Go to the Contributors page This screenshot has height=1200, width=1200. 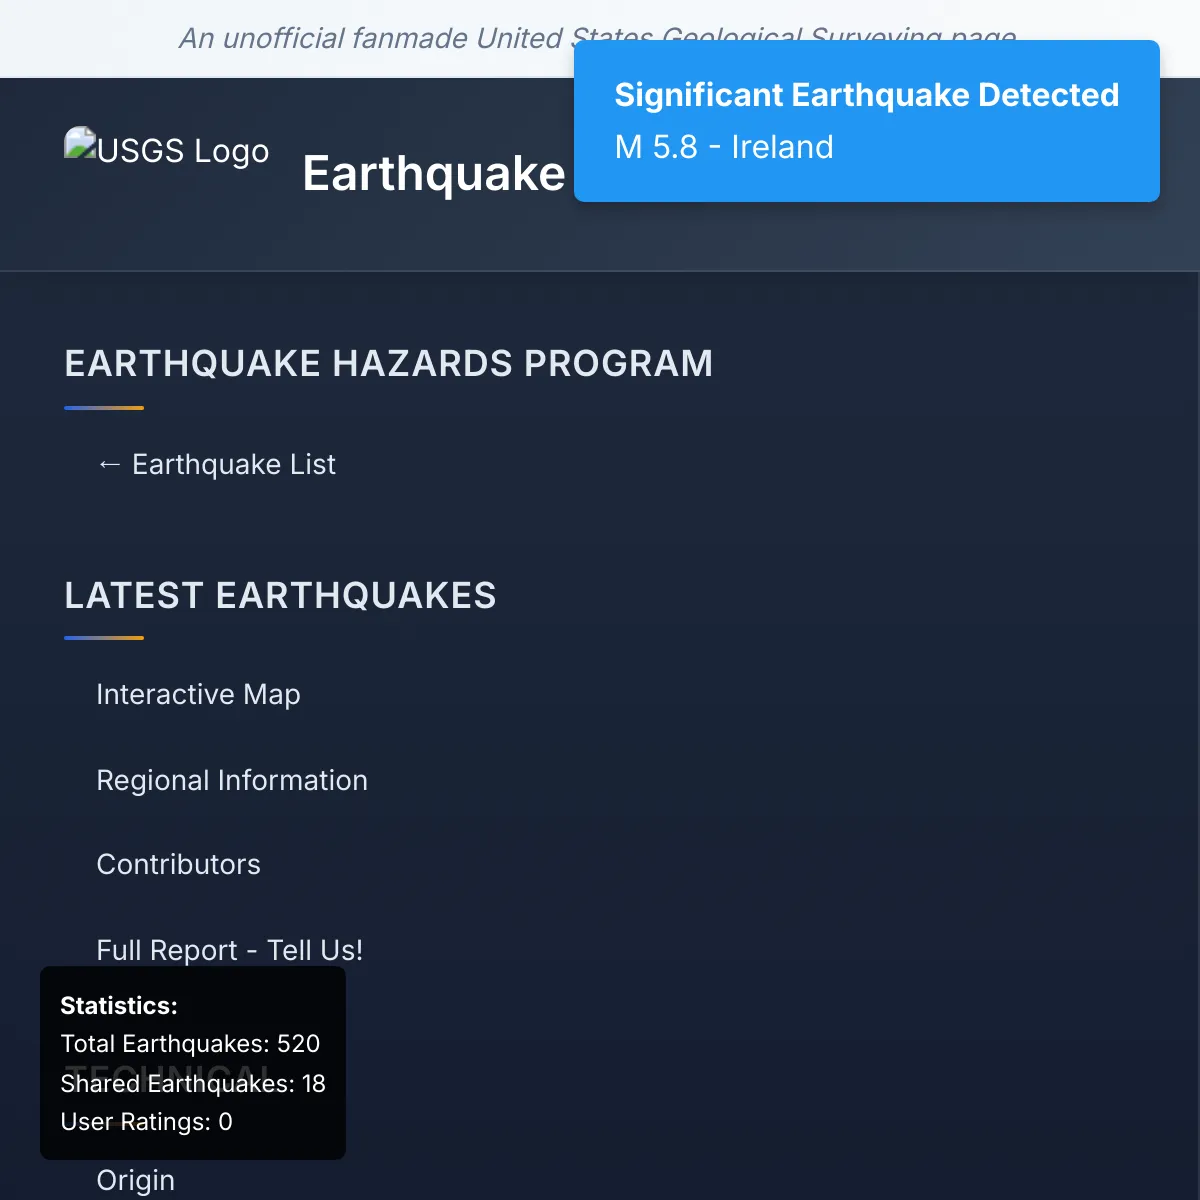pos(178,864)
